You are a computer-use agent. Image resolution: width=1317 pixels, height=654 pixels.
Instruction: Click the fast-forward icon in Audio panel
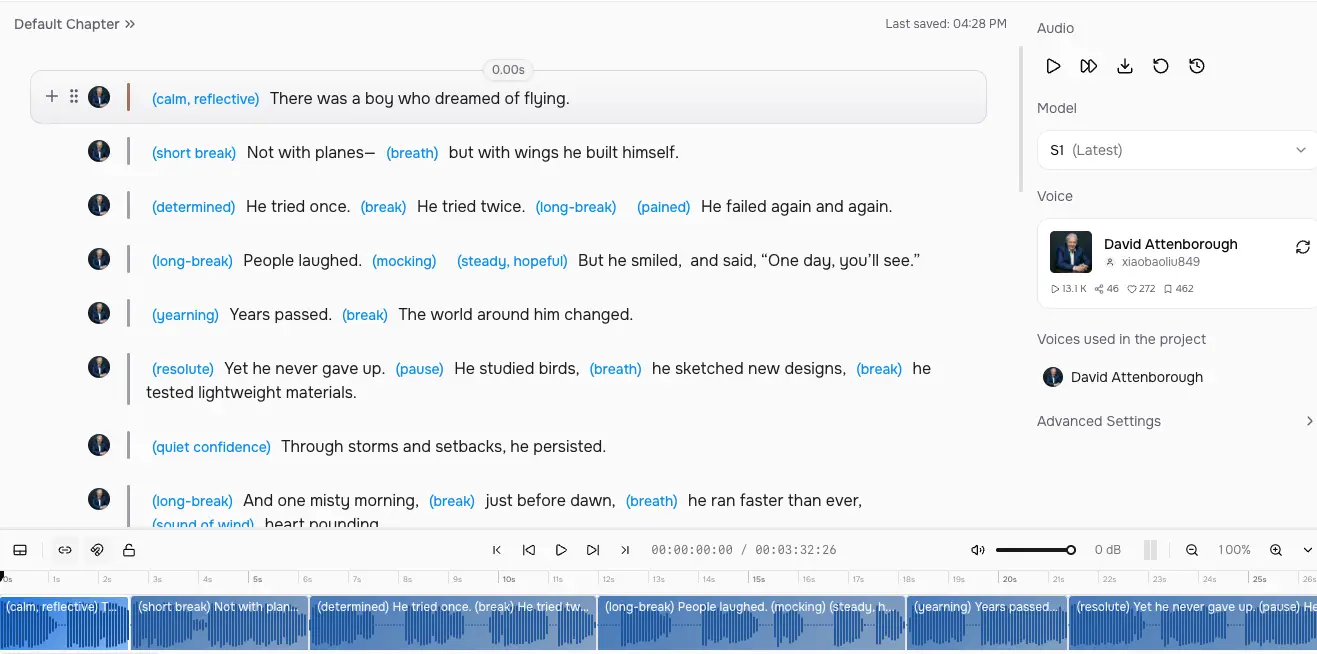(x=1089, y=66)
